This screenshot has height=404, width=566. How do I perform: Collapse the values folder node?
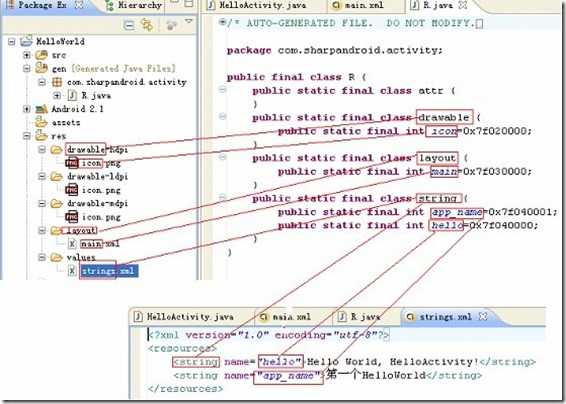pyautogui.click(x=42, y=258)
